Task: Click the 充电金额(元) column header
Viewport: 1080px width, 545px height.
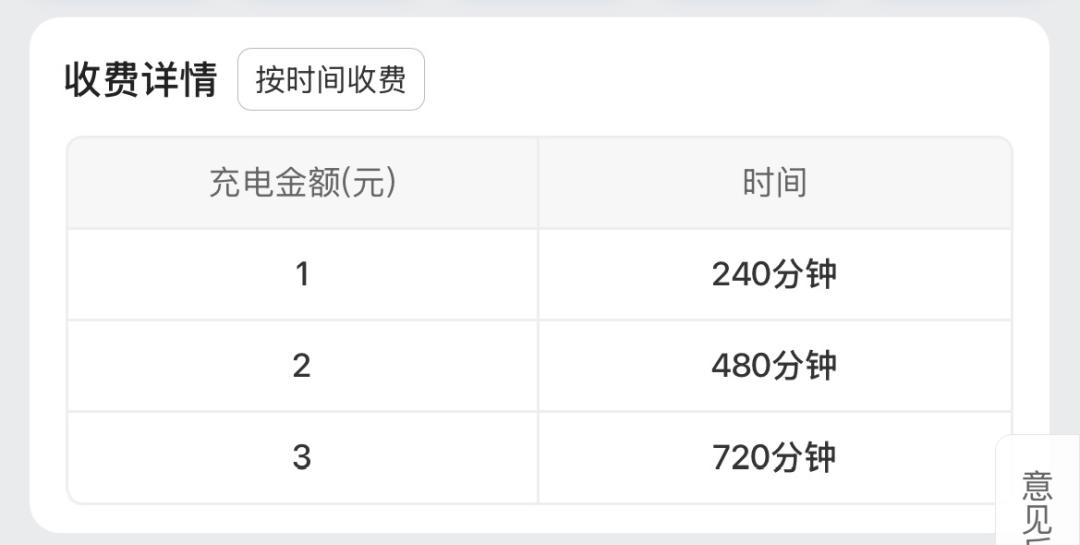Action: pos(302,183)
